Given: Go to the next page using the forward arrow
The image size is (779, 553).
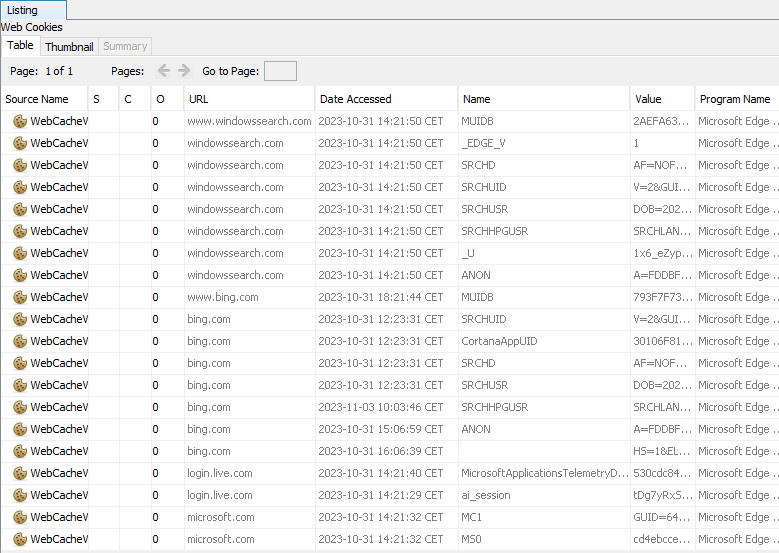Looking at the screenshot, I should [184, 71].
